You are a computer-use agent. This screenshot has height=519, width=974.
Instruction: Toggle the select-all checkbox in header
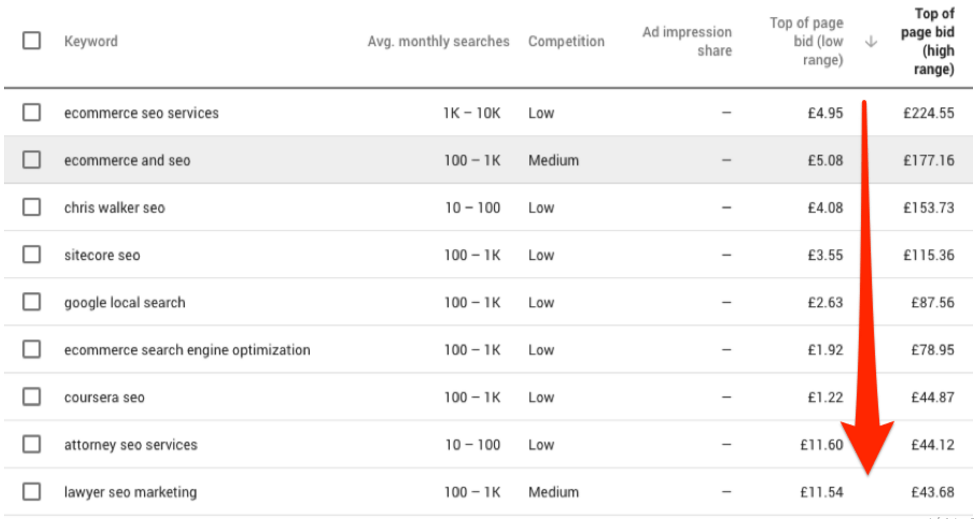[x=32, y=41]
